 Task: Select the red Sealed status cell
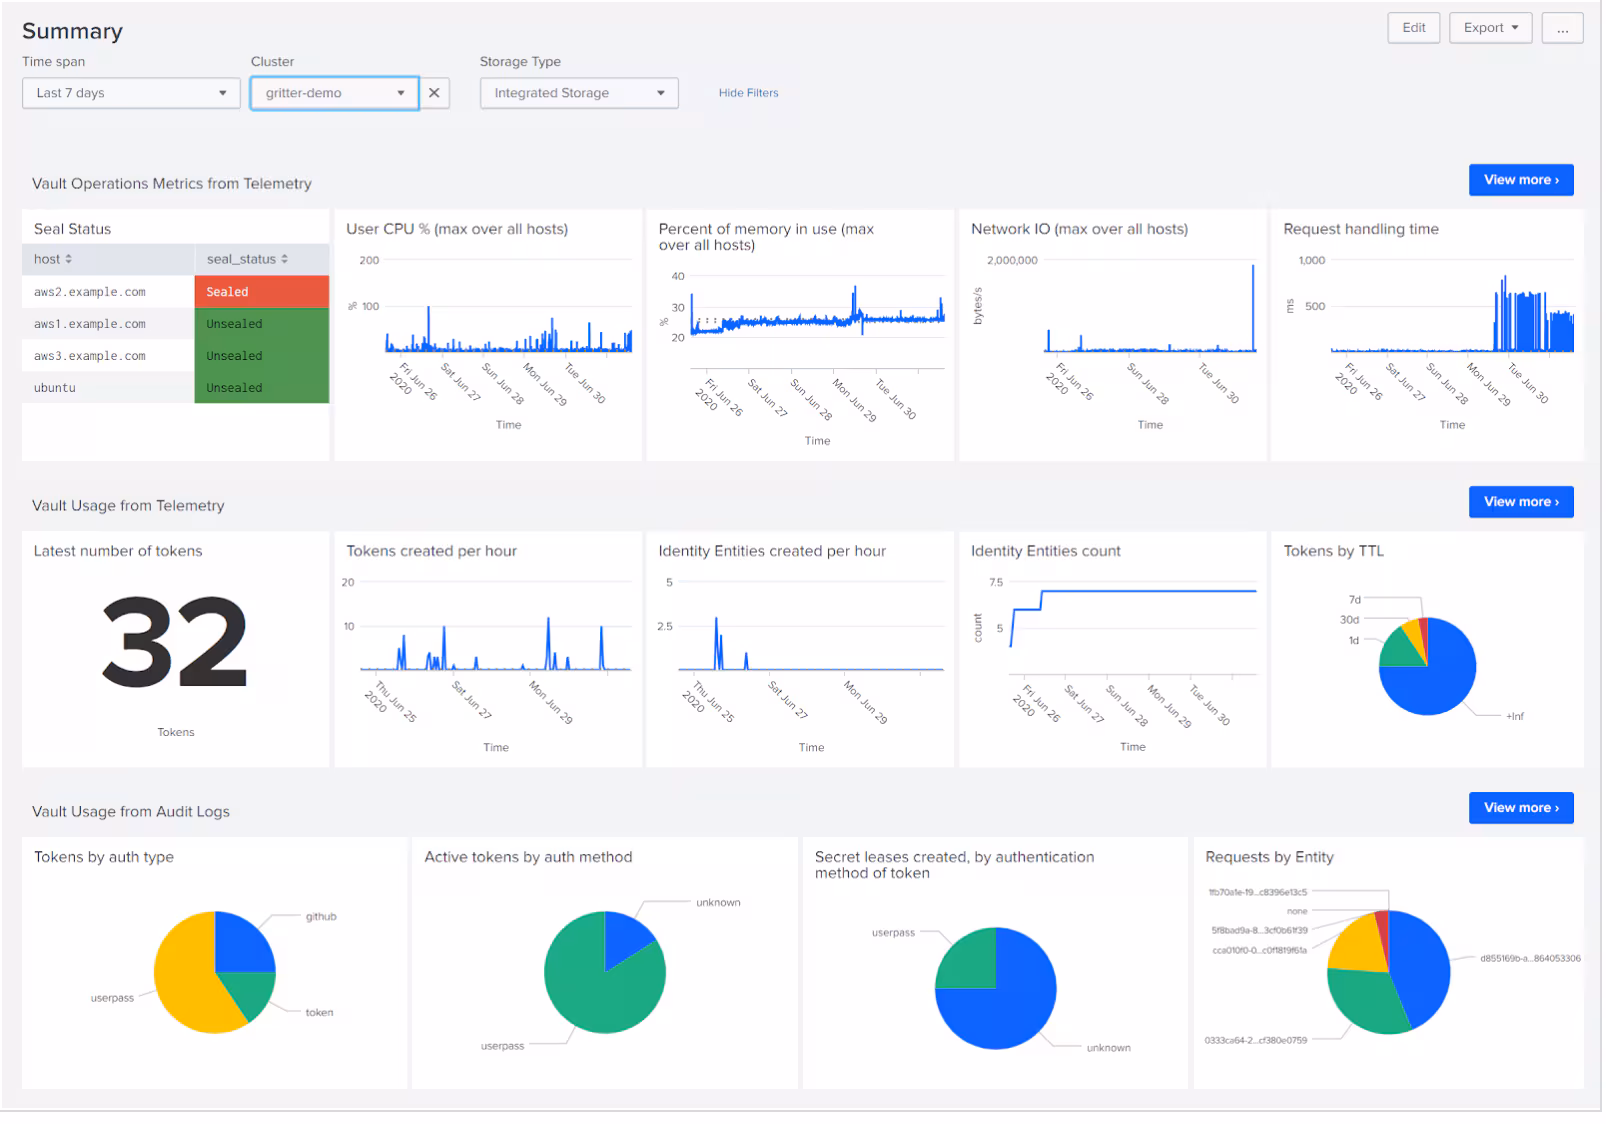261,292
